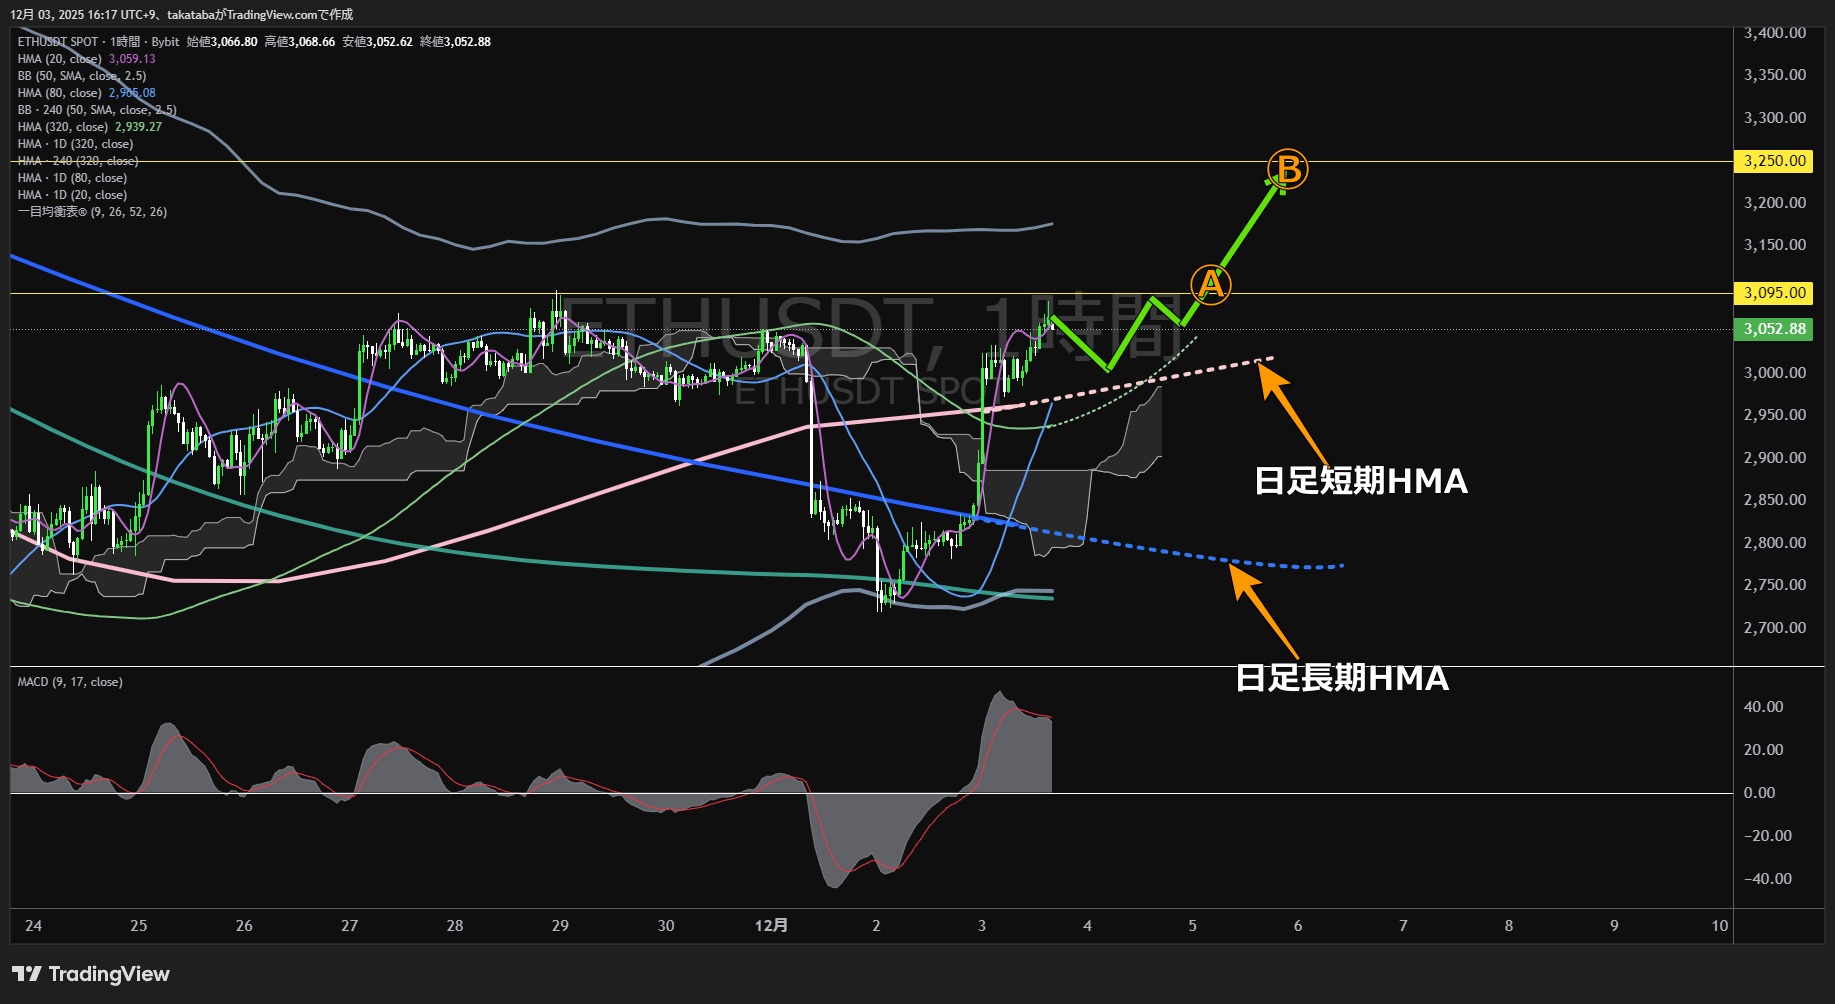Click the 12月 label on the time axis
1835x1004 pixels.
coord(771,926)
